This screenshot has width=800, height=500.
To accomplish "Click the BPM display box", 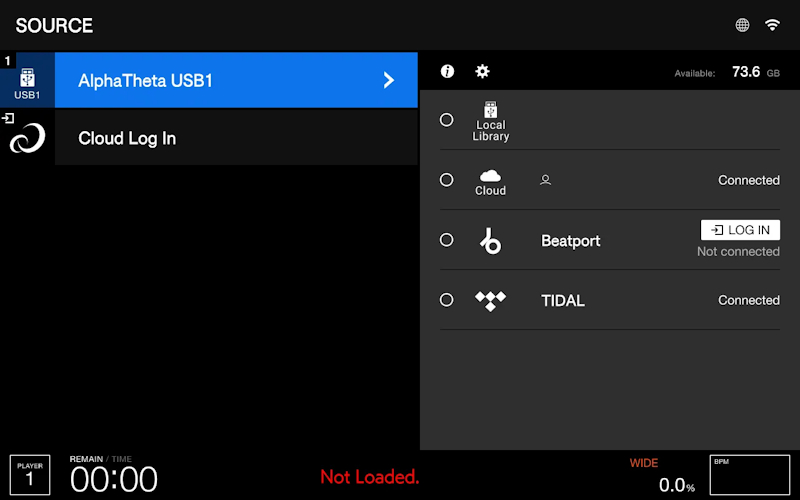I will [750, 475].
